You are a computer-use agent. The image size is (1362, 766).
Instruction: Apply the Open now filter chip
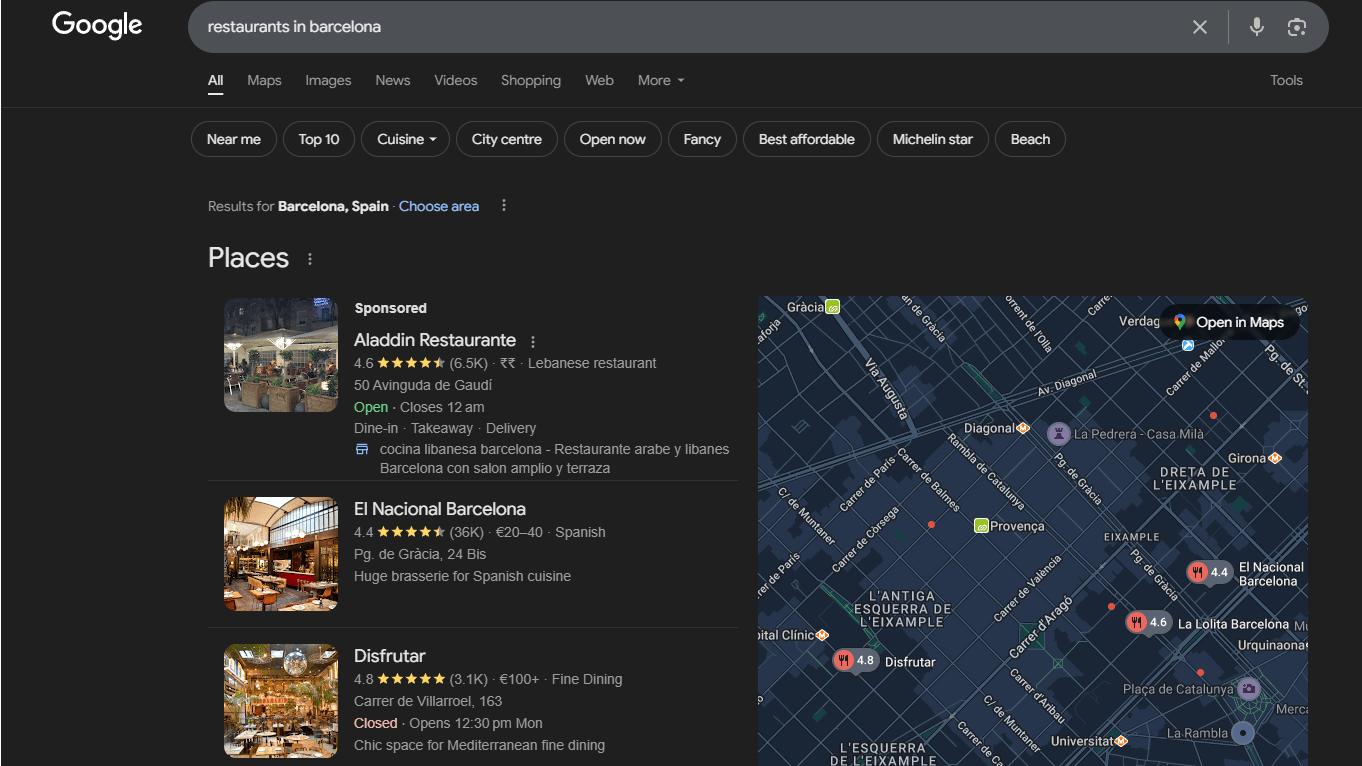coord(613,139)
